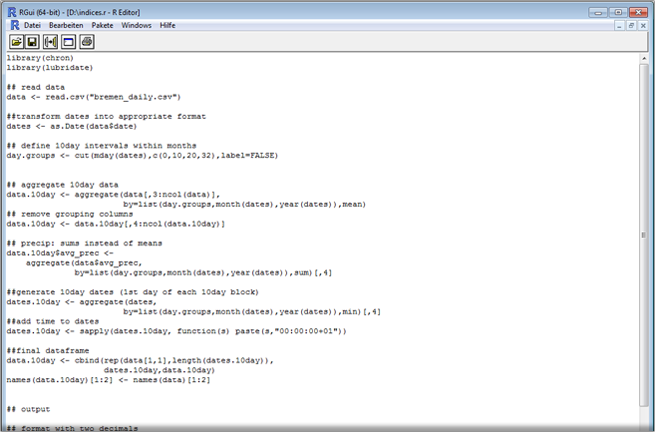Minimize the inner R Editor document window
The height and width of the screenshot is (432, 655).
[x=619, y=26]
